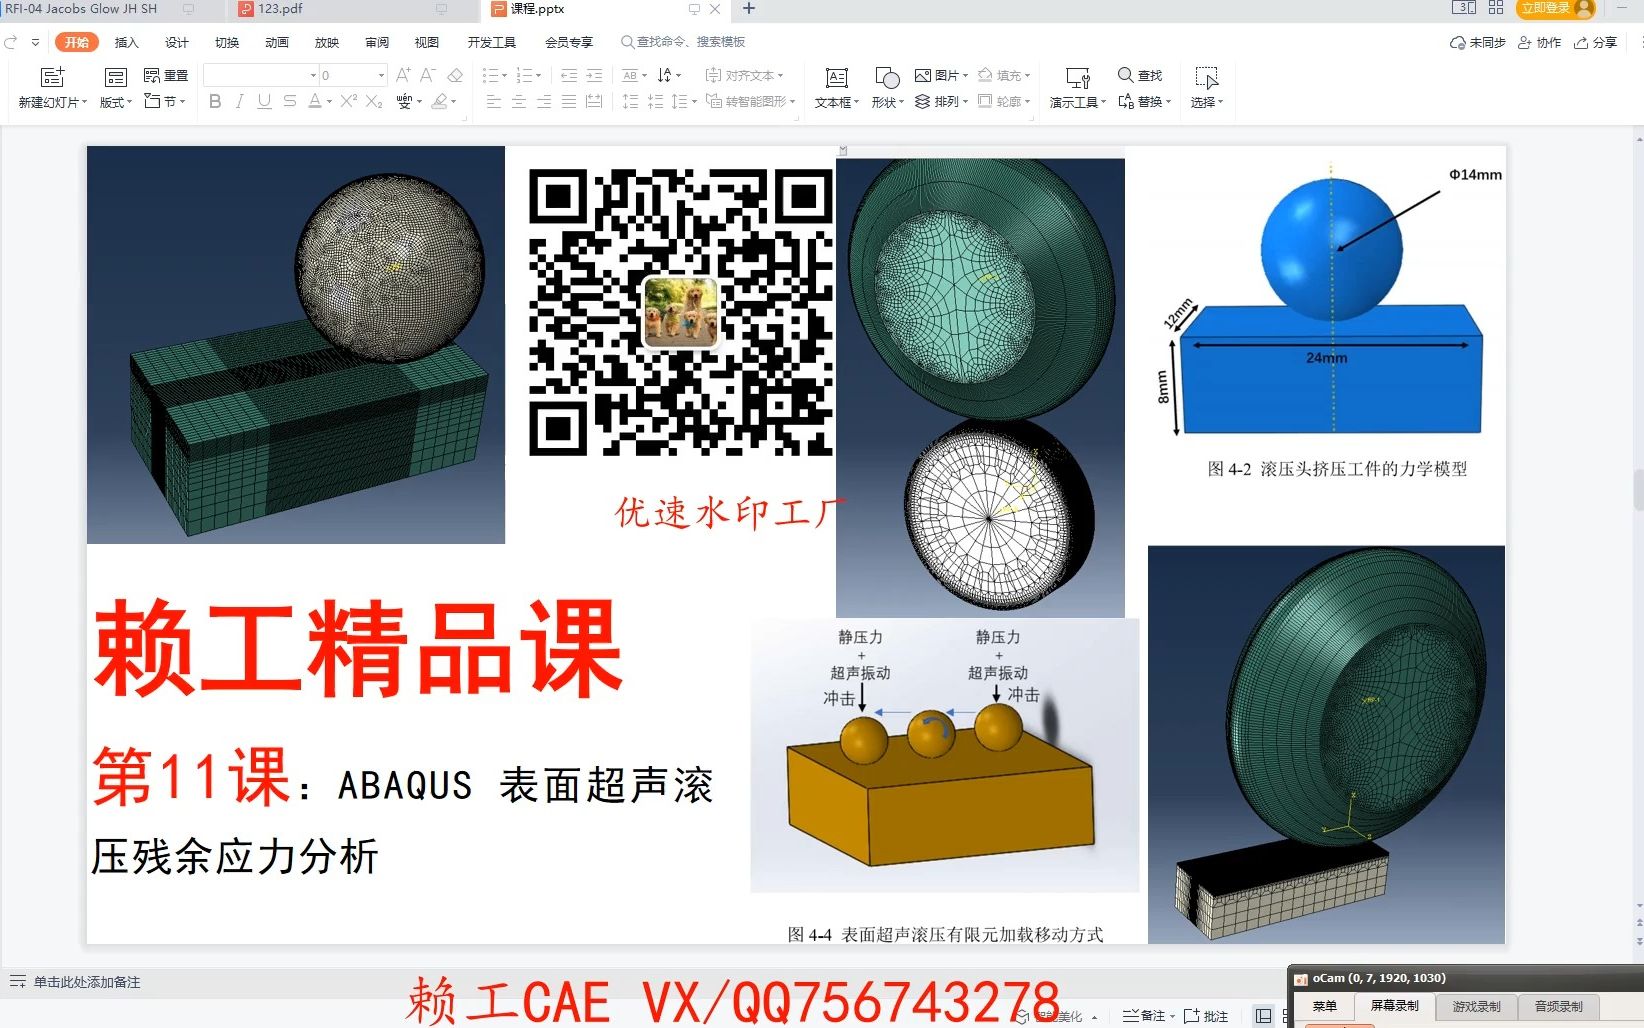Toggle Underline formatting

pyautogui.click(x=264, y=101)
